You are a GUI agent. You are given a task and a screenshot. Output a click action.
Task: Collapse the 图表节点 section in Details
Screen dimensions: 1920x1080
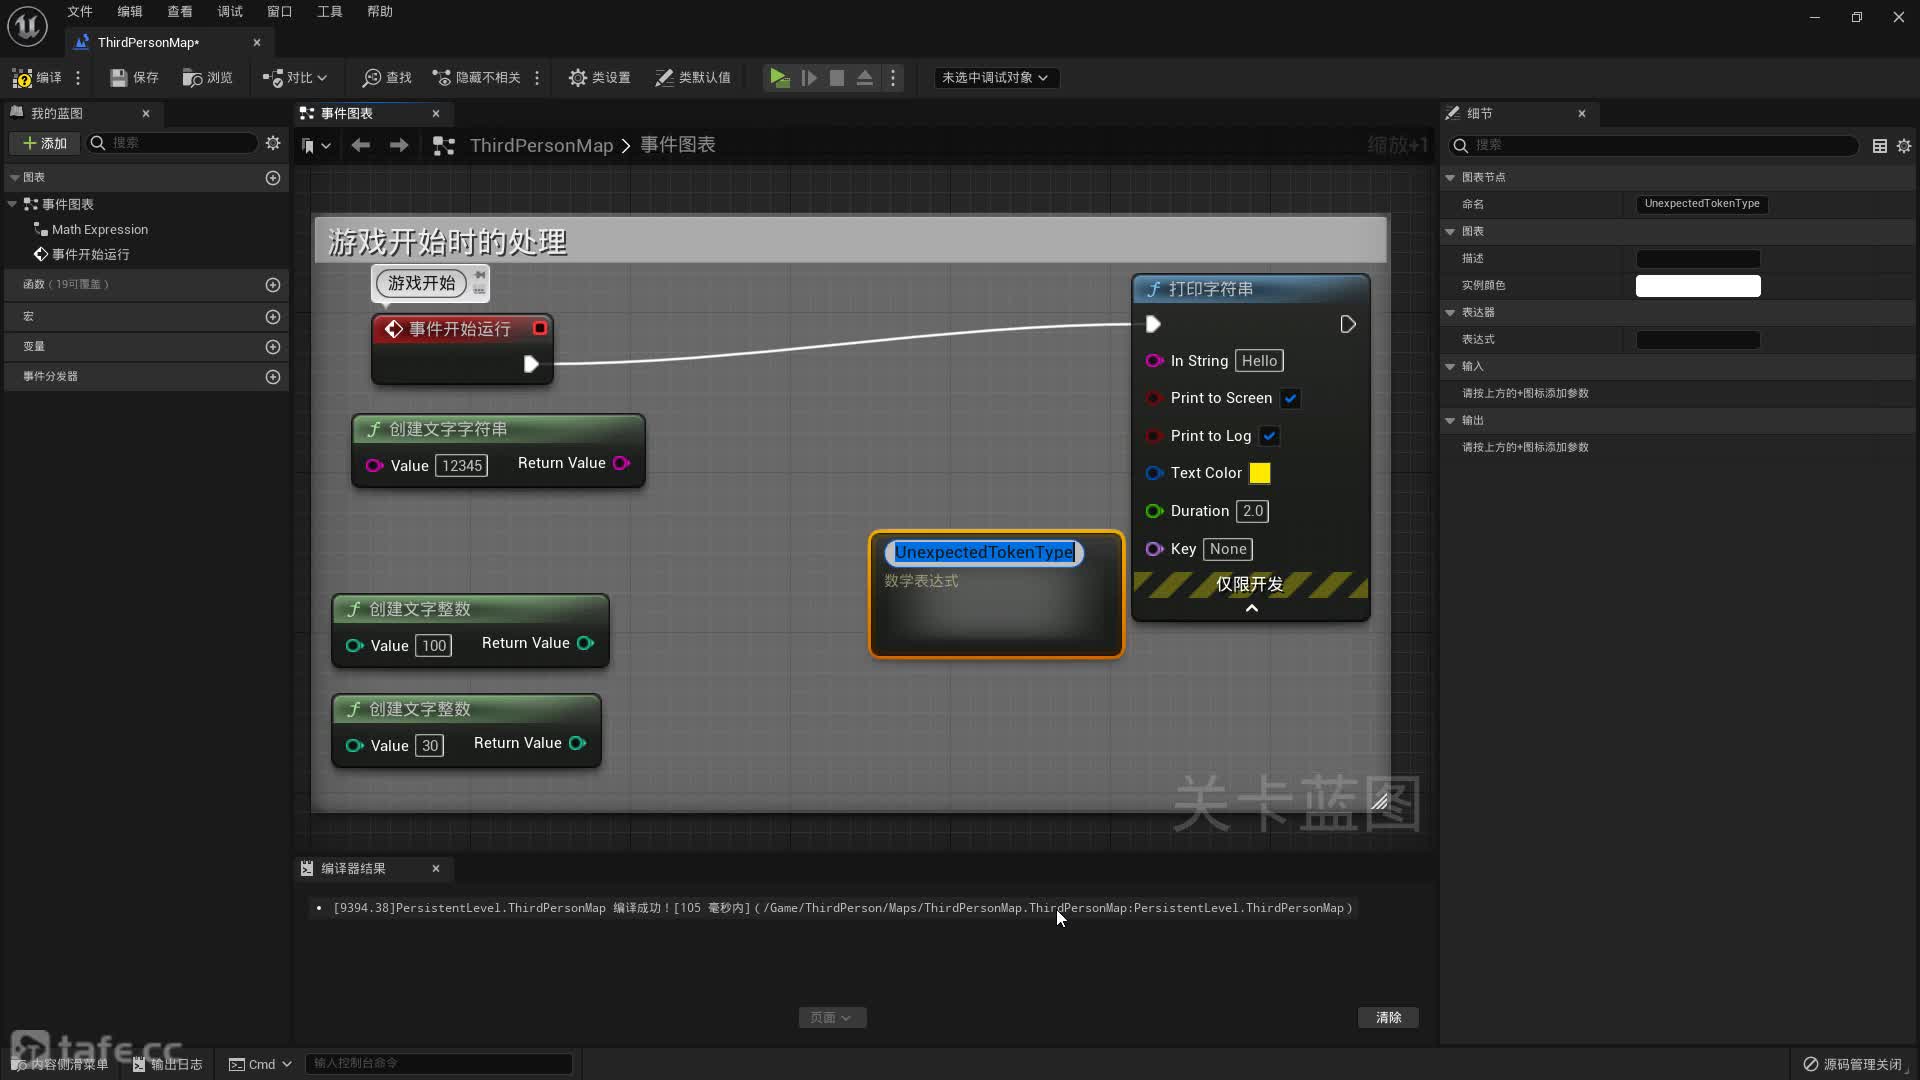point(1450,178)
